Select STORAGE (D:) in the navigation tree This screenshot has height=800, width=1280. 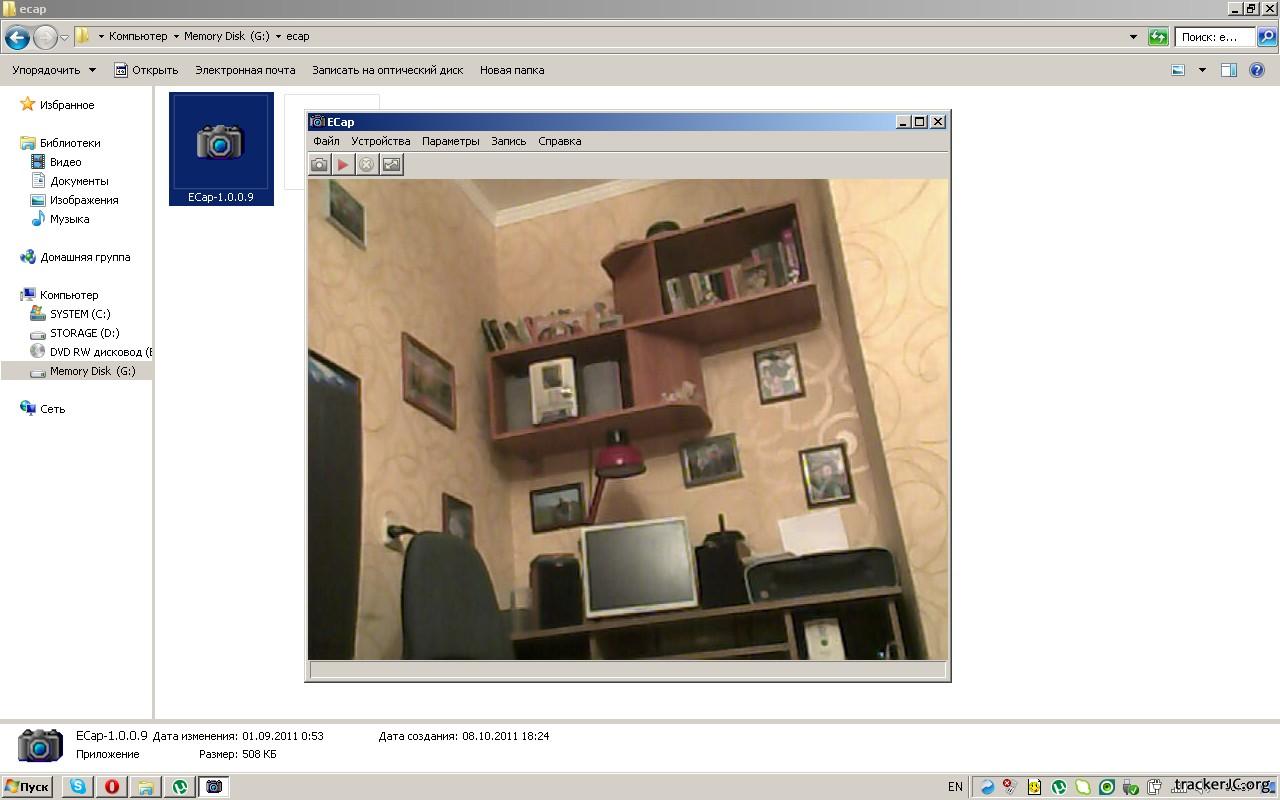(84, 333)
